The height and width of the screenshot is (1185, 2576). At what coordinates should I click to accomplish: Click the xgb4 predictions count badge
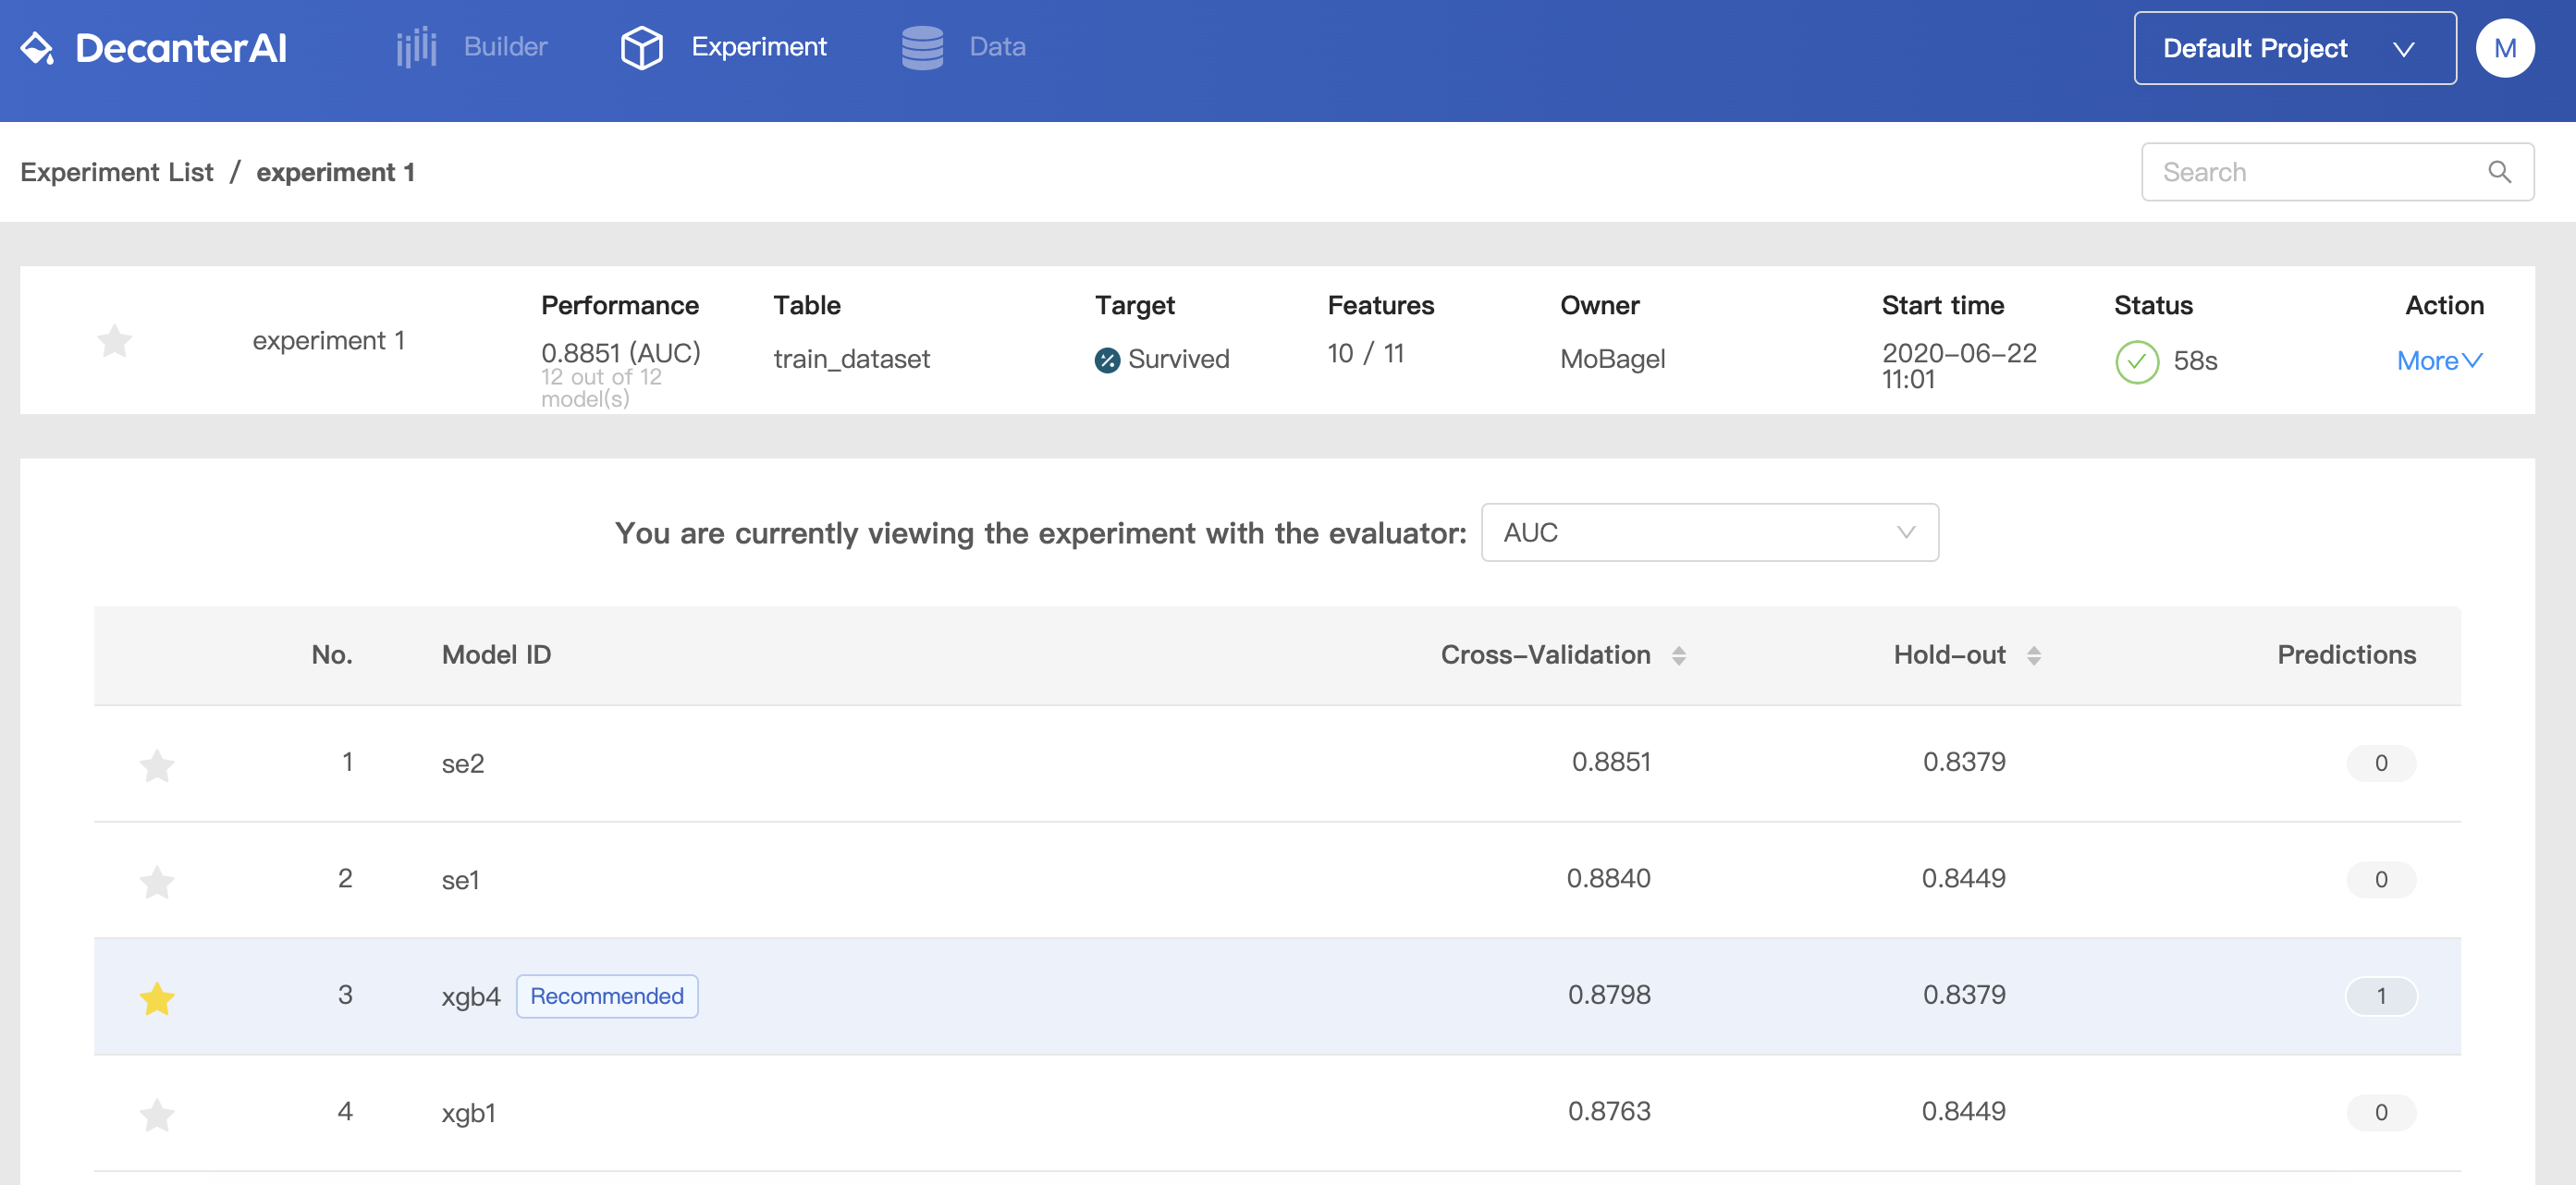point(2380,996)
